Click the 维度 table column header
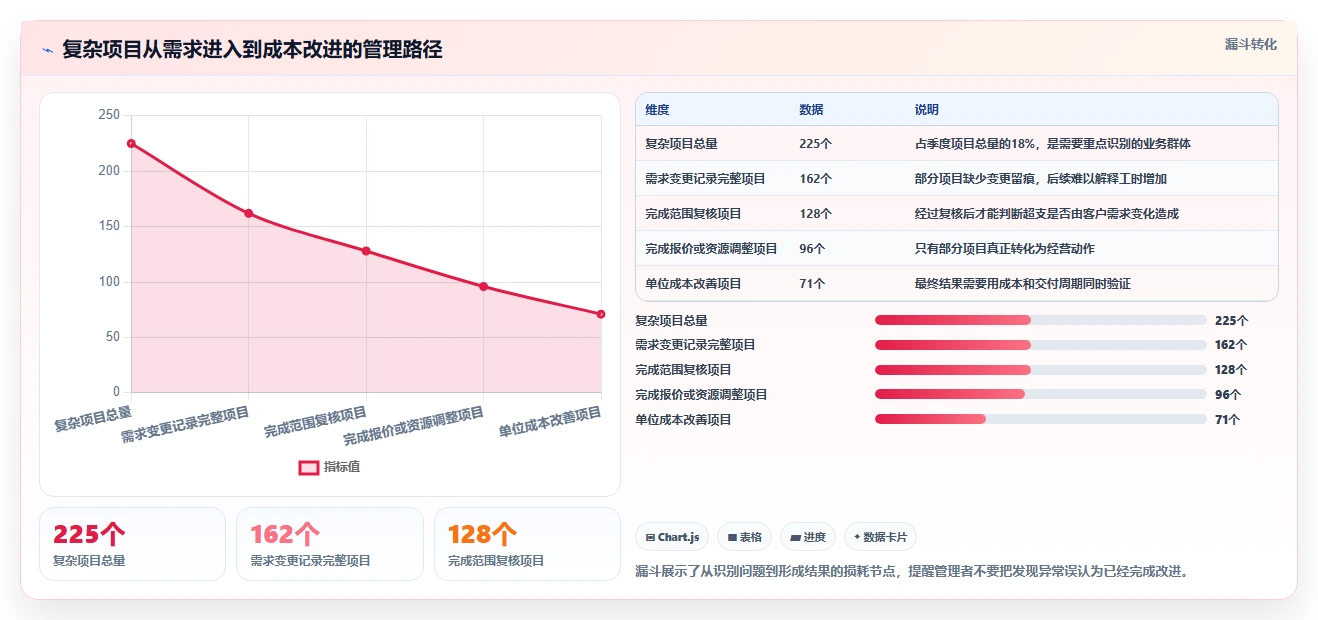1318x620 pixels. 658,110
